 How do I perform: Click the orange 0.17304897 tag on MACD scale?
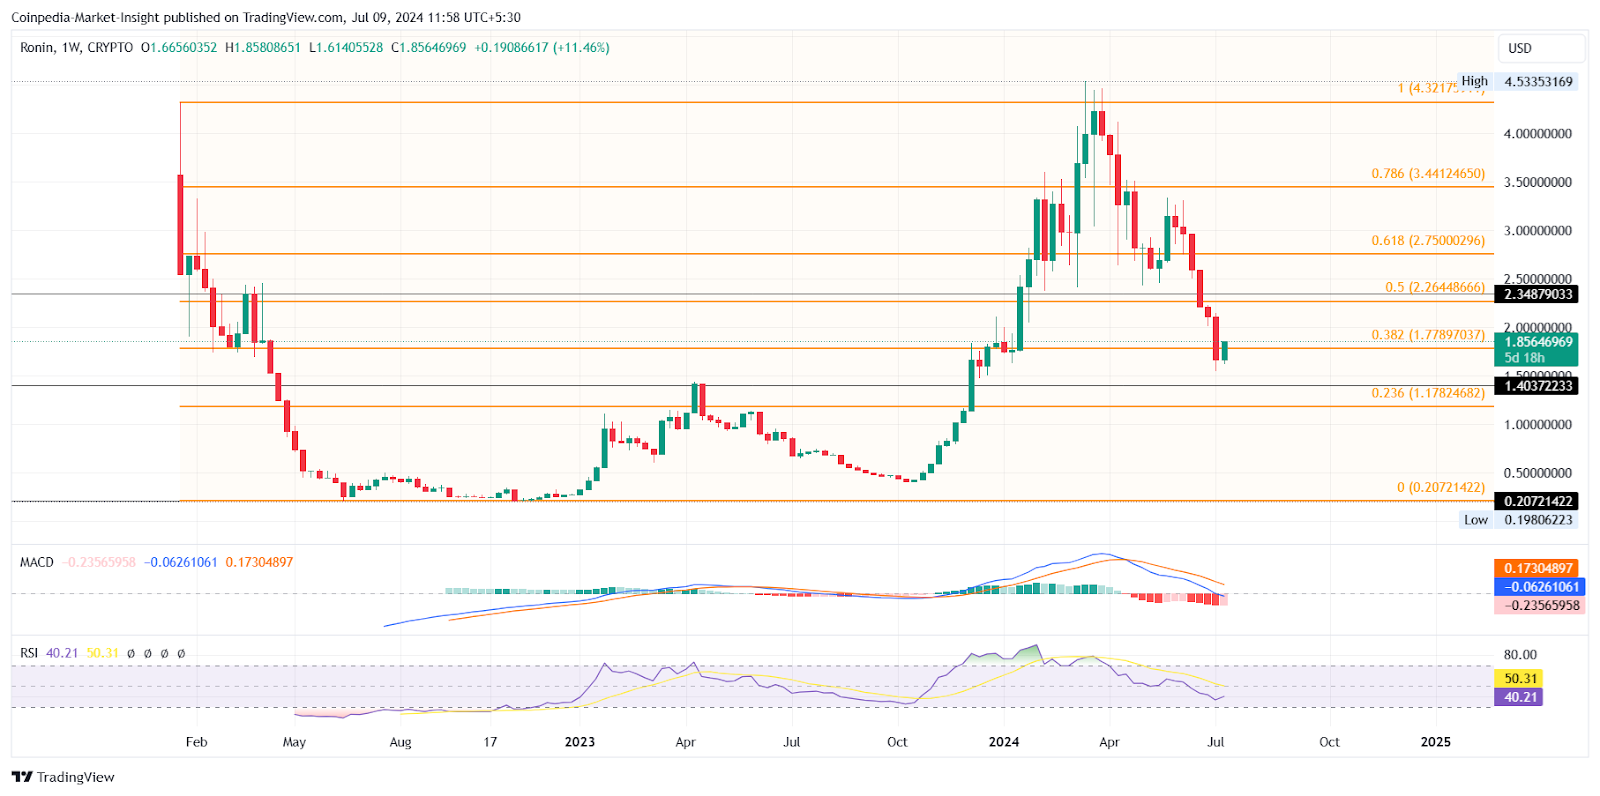[1536, 568]
